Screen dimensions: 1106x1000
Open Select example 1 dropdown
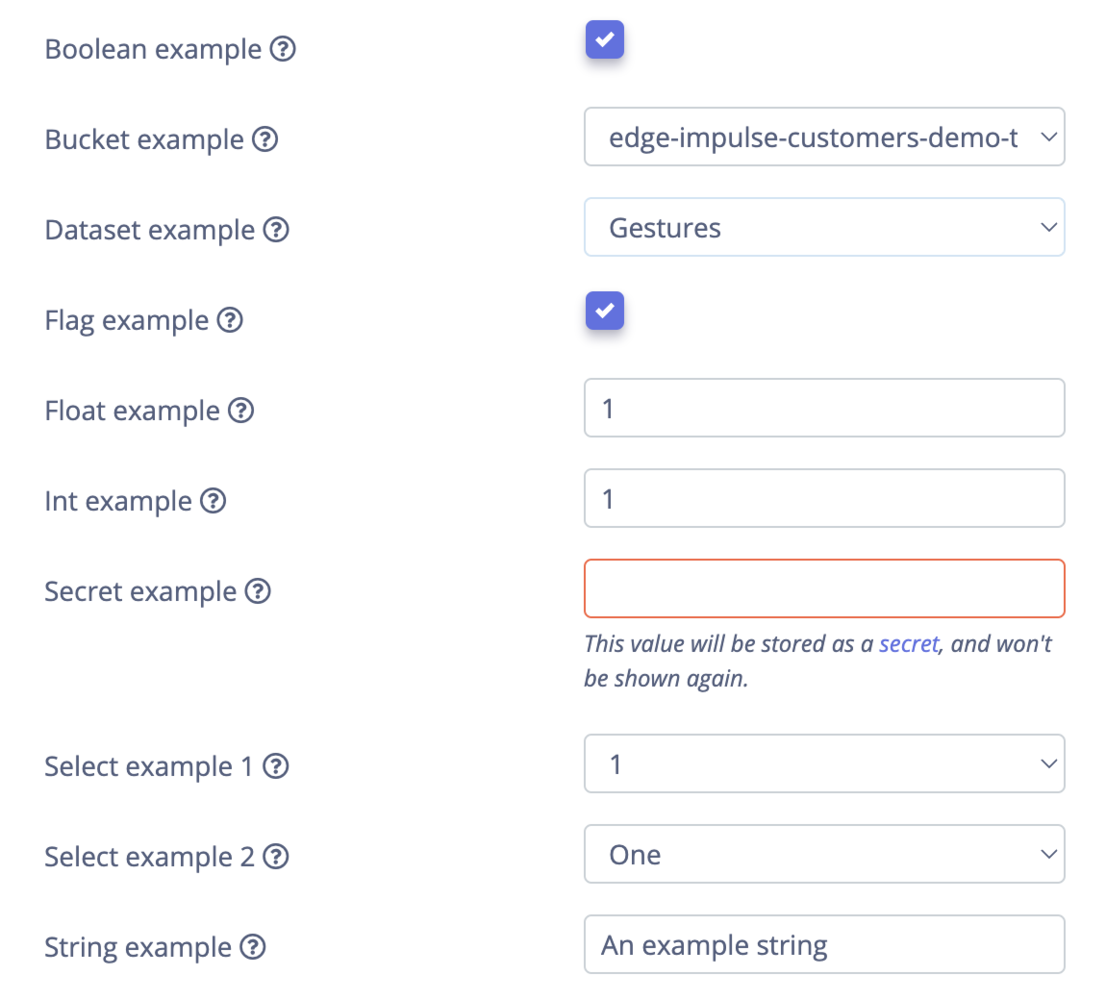pos(824,764)
